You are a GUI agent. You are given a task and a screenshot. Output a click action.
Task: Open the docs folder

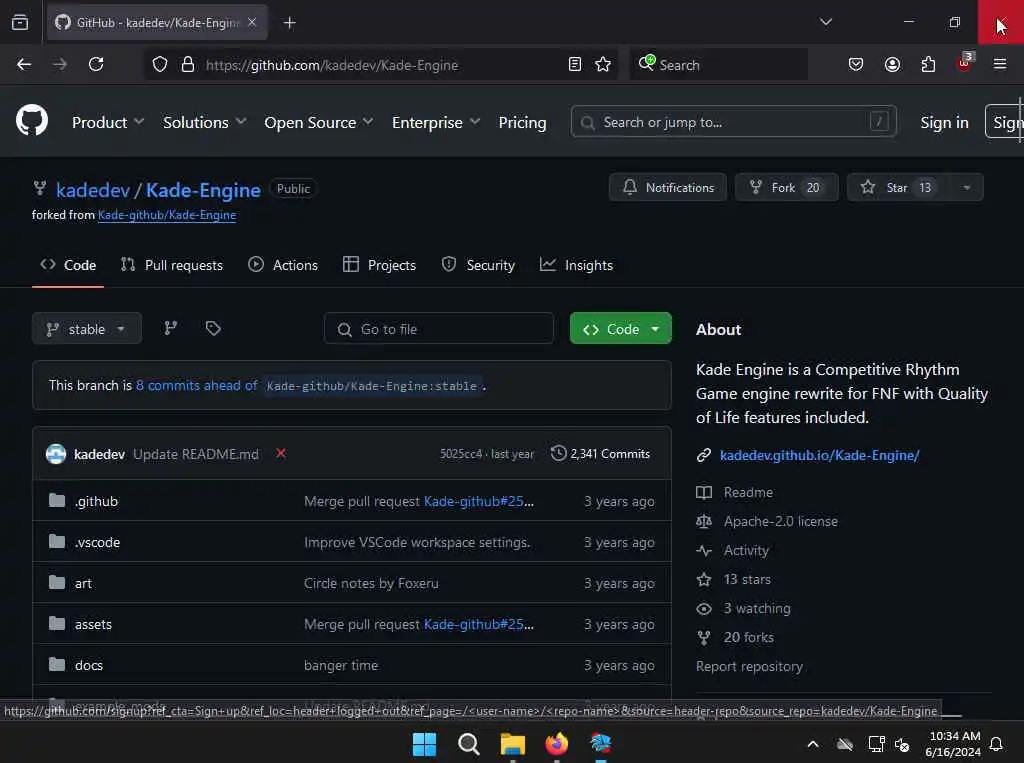click(x=88, y=665)
